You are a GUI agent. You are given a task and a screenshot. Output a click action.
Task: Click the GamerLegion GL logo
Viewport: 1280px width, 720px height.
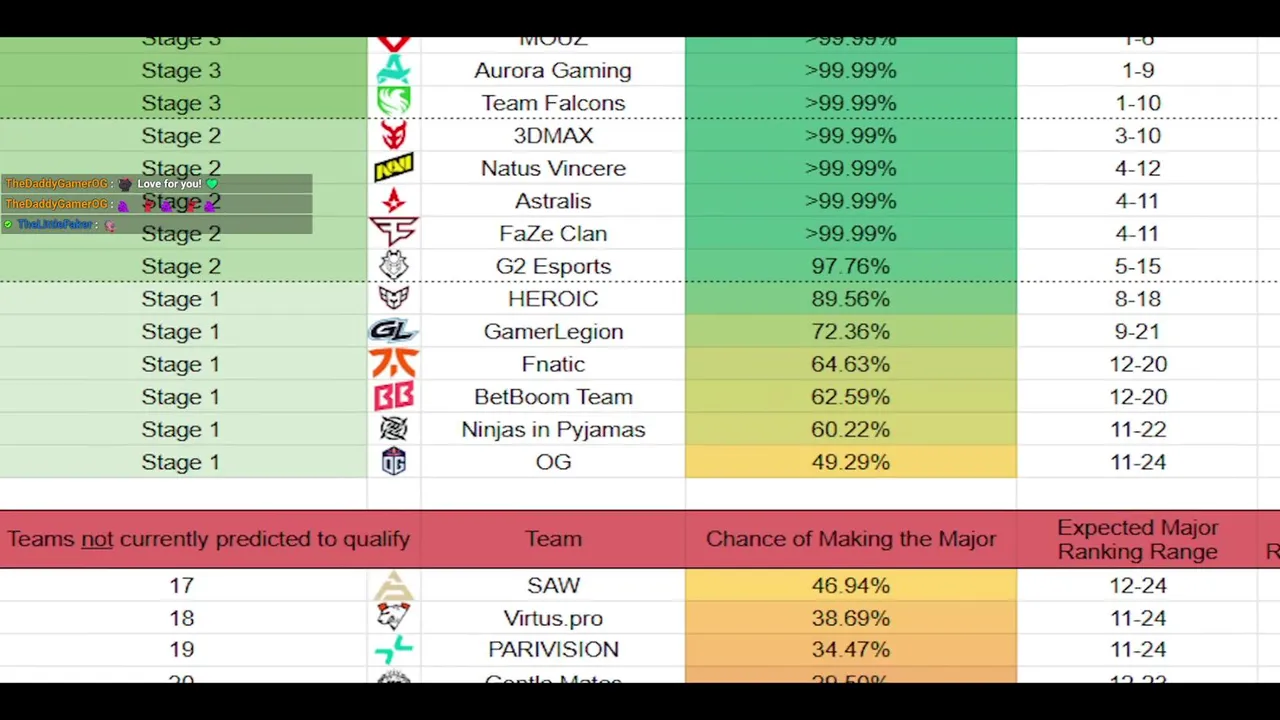(x=392, y=331)
